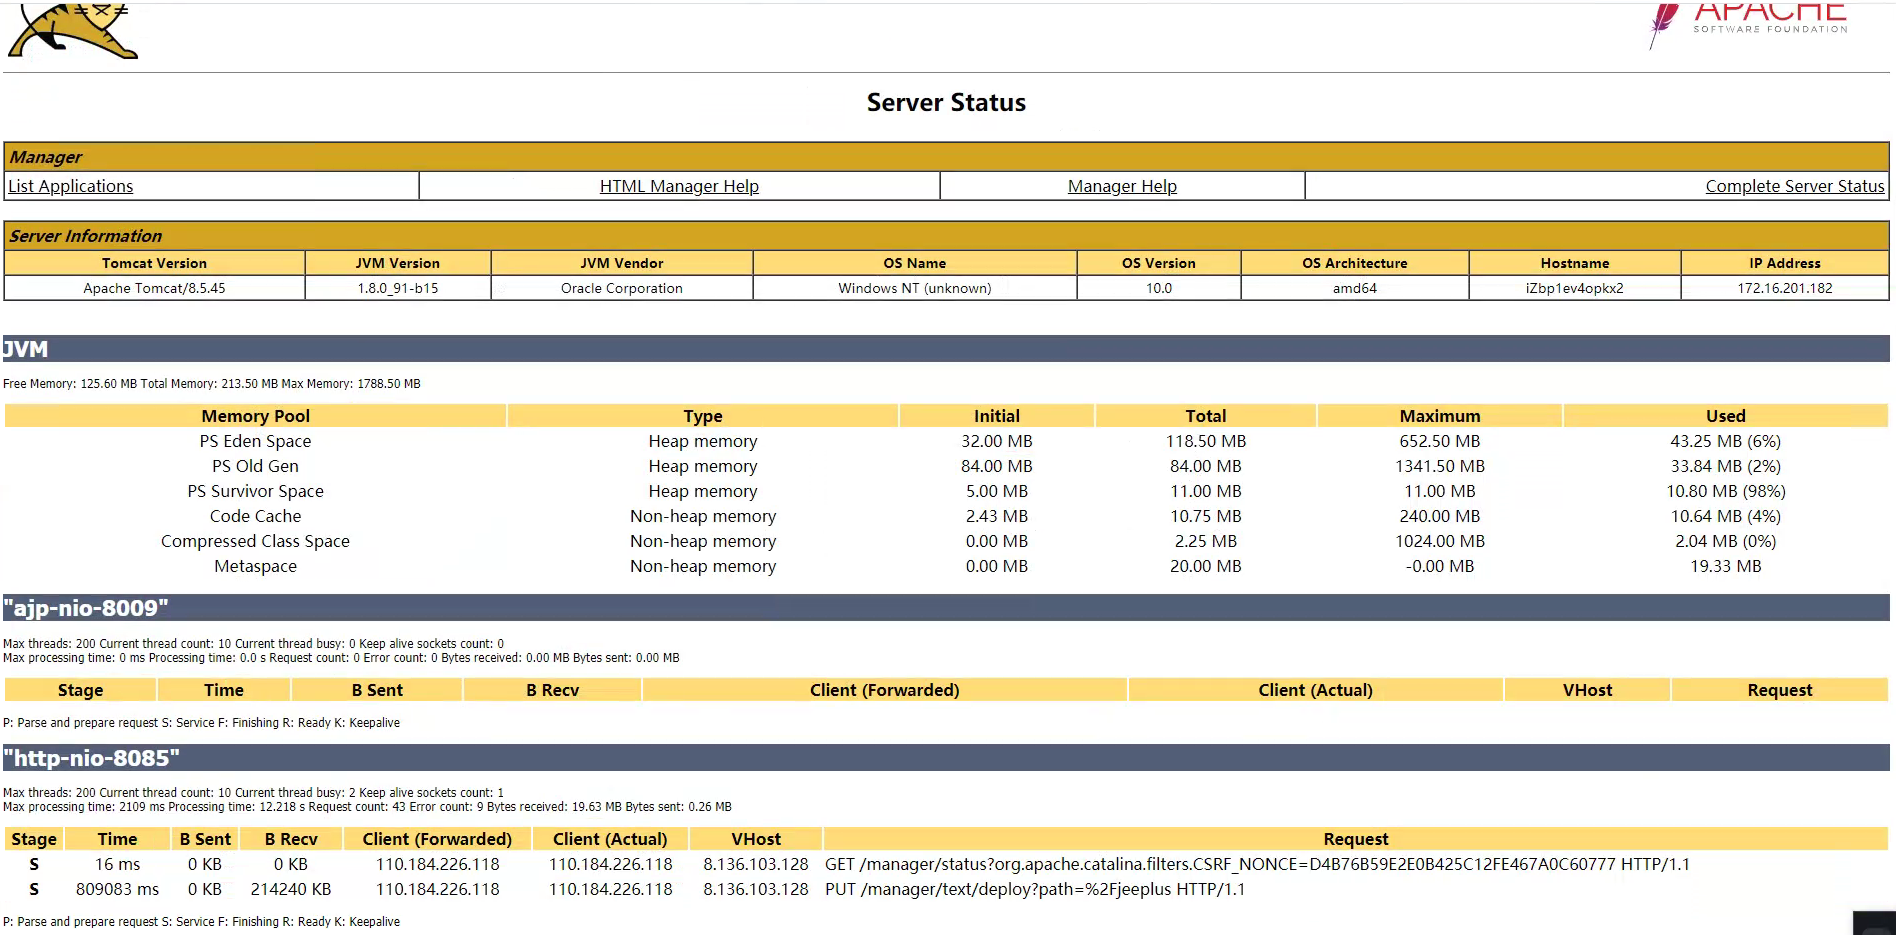Select the Metaspace row label

(255, 566)
